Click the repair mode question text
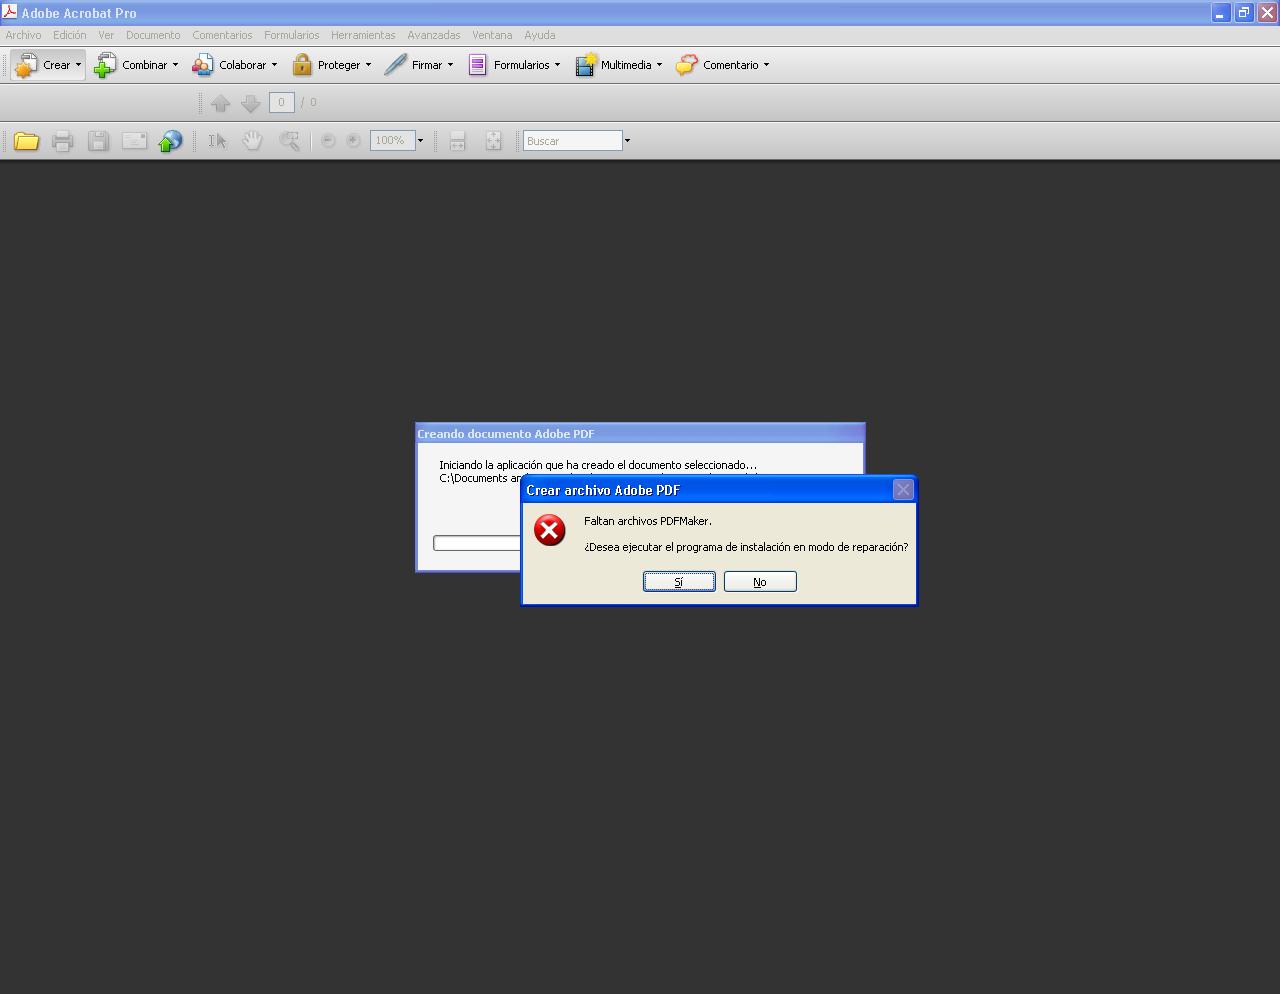 [x=746, y=547]
